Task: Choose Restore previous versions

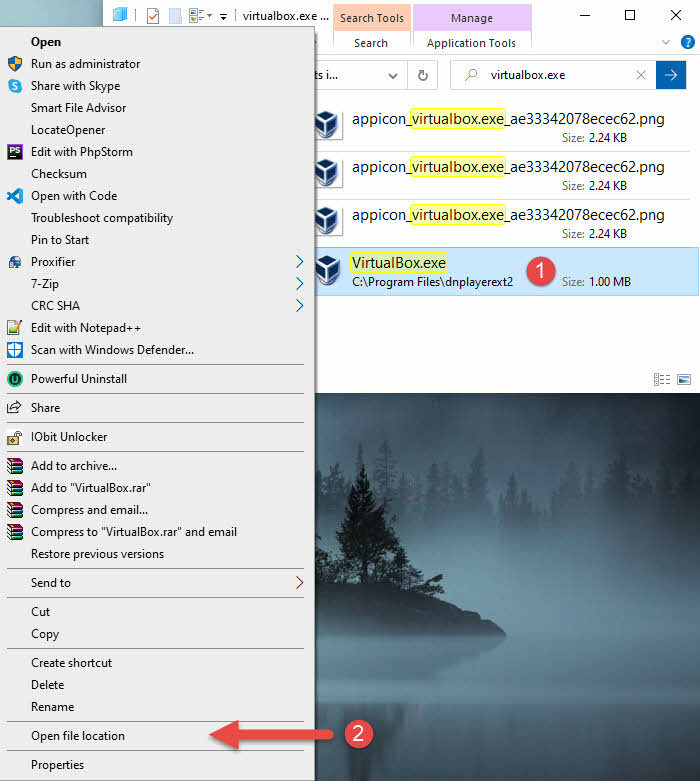Action: pyautogui.click(x=155, y=553)
